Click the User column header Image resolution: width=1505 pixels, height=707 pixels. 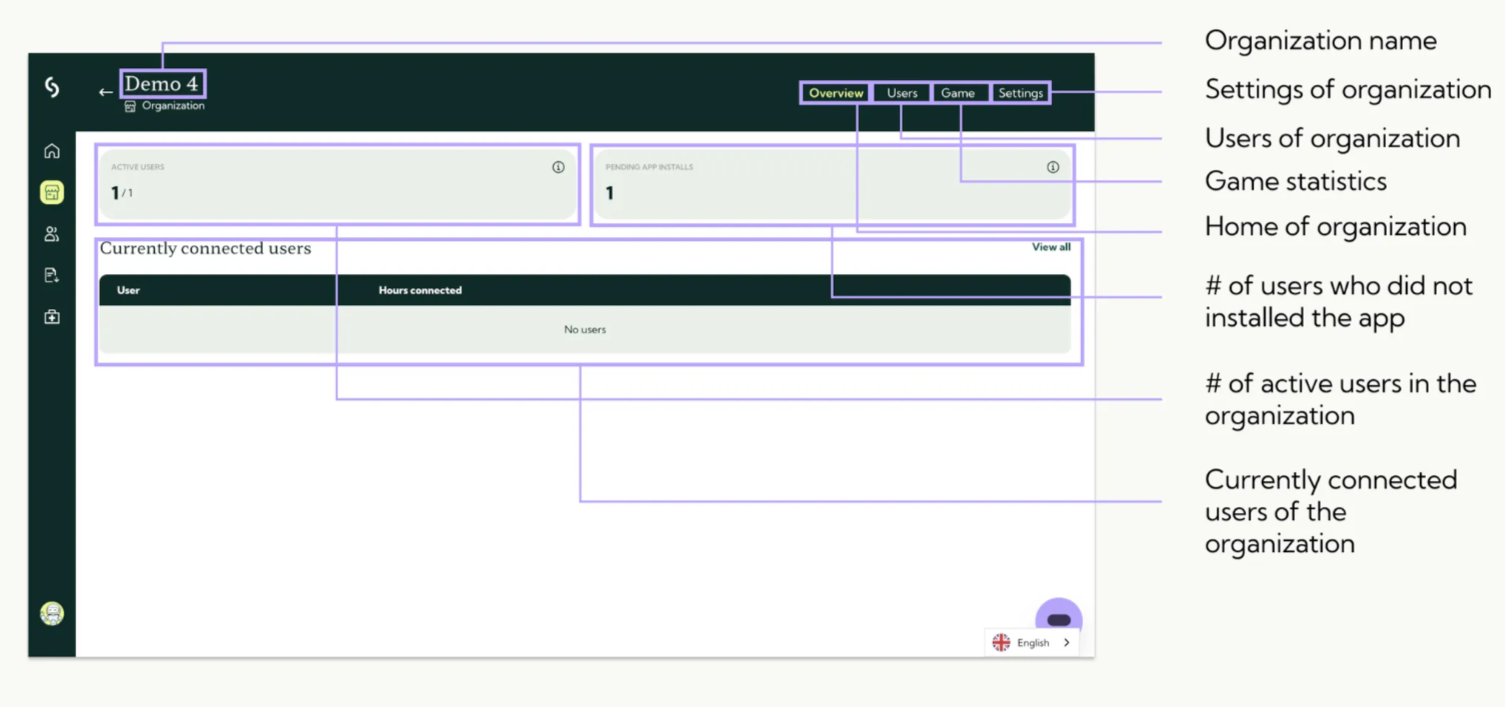pyautogui.click(x=128, y=290)
